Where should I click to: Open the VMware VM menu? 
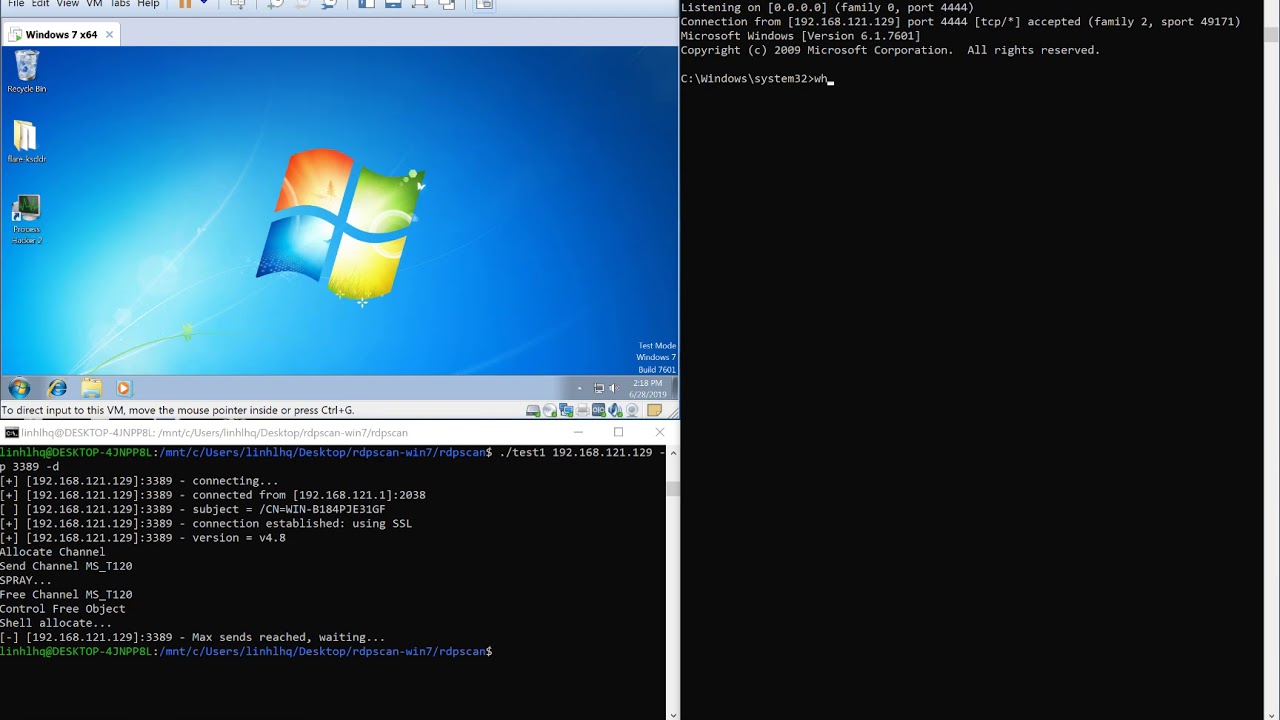click(94, 3)
